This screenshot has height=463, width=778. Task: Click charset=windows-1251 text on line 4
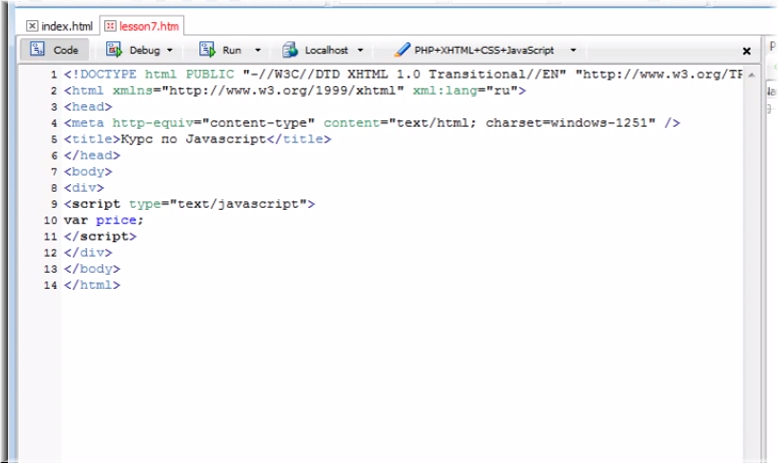(571, 123)
